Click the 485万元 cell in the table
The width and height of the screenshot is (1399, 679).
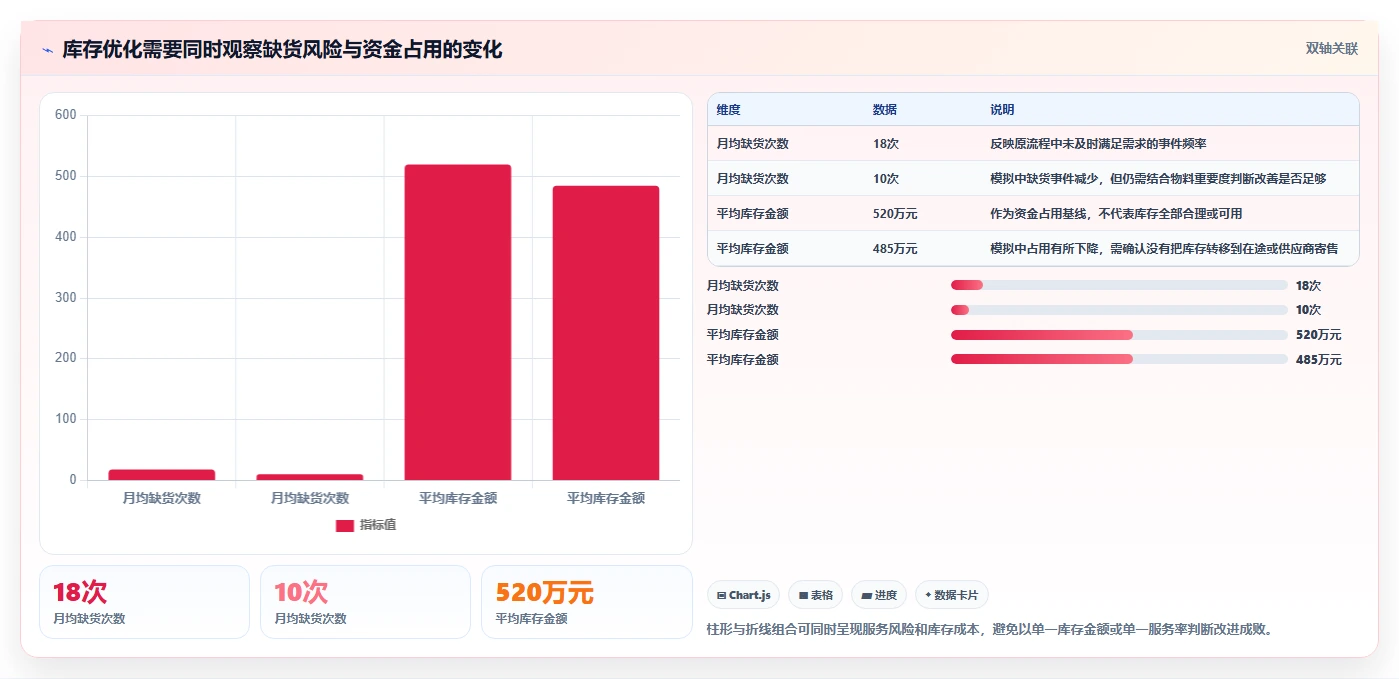tap(895, 249)
